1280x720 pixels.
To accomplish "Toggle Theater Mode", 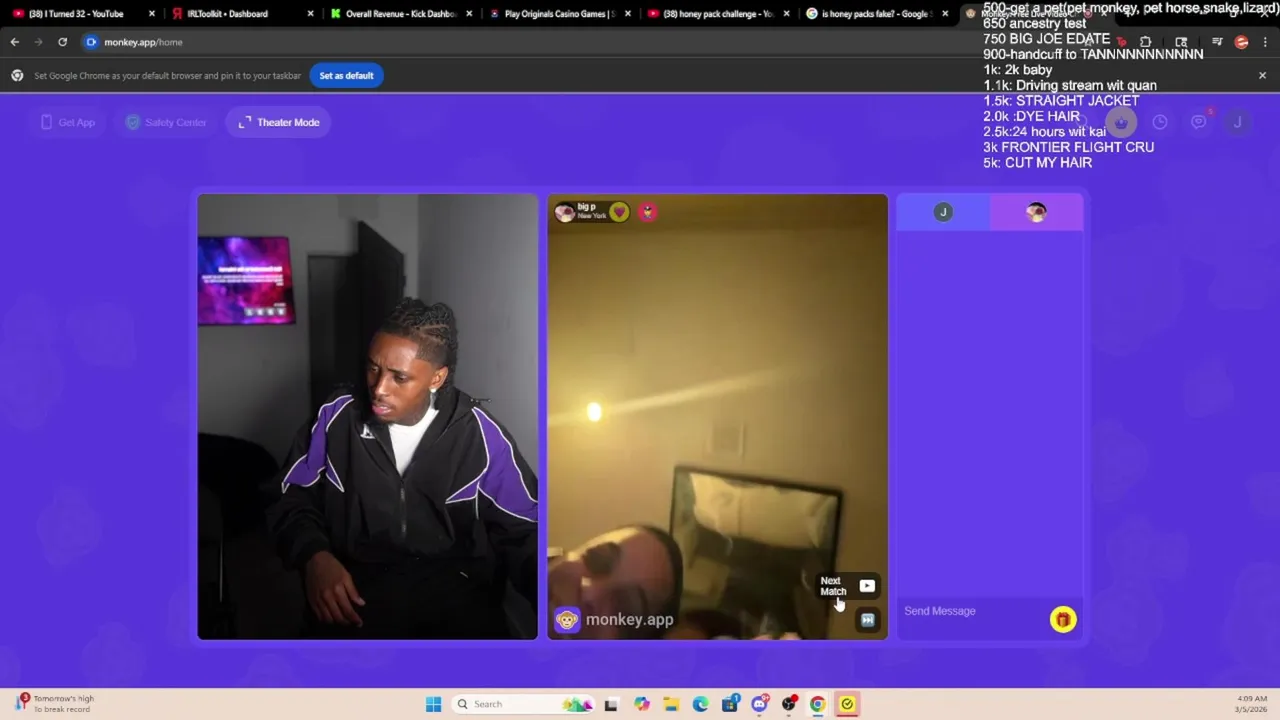I will [279, 122].
